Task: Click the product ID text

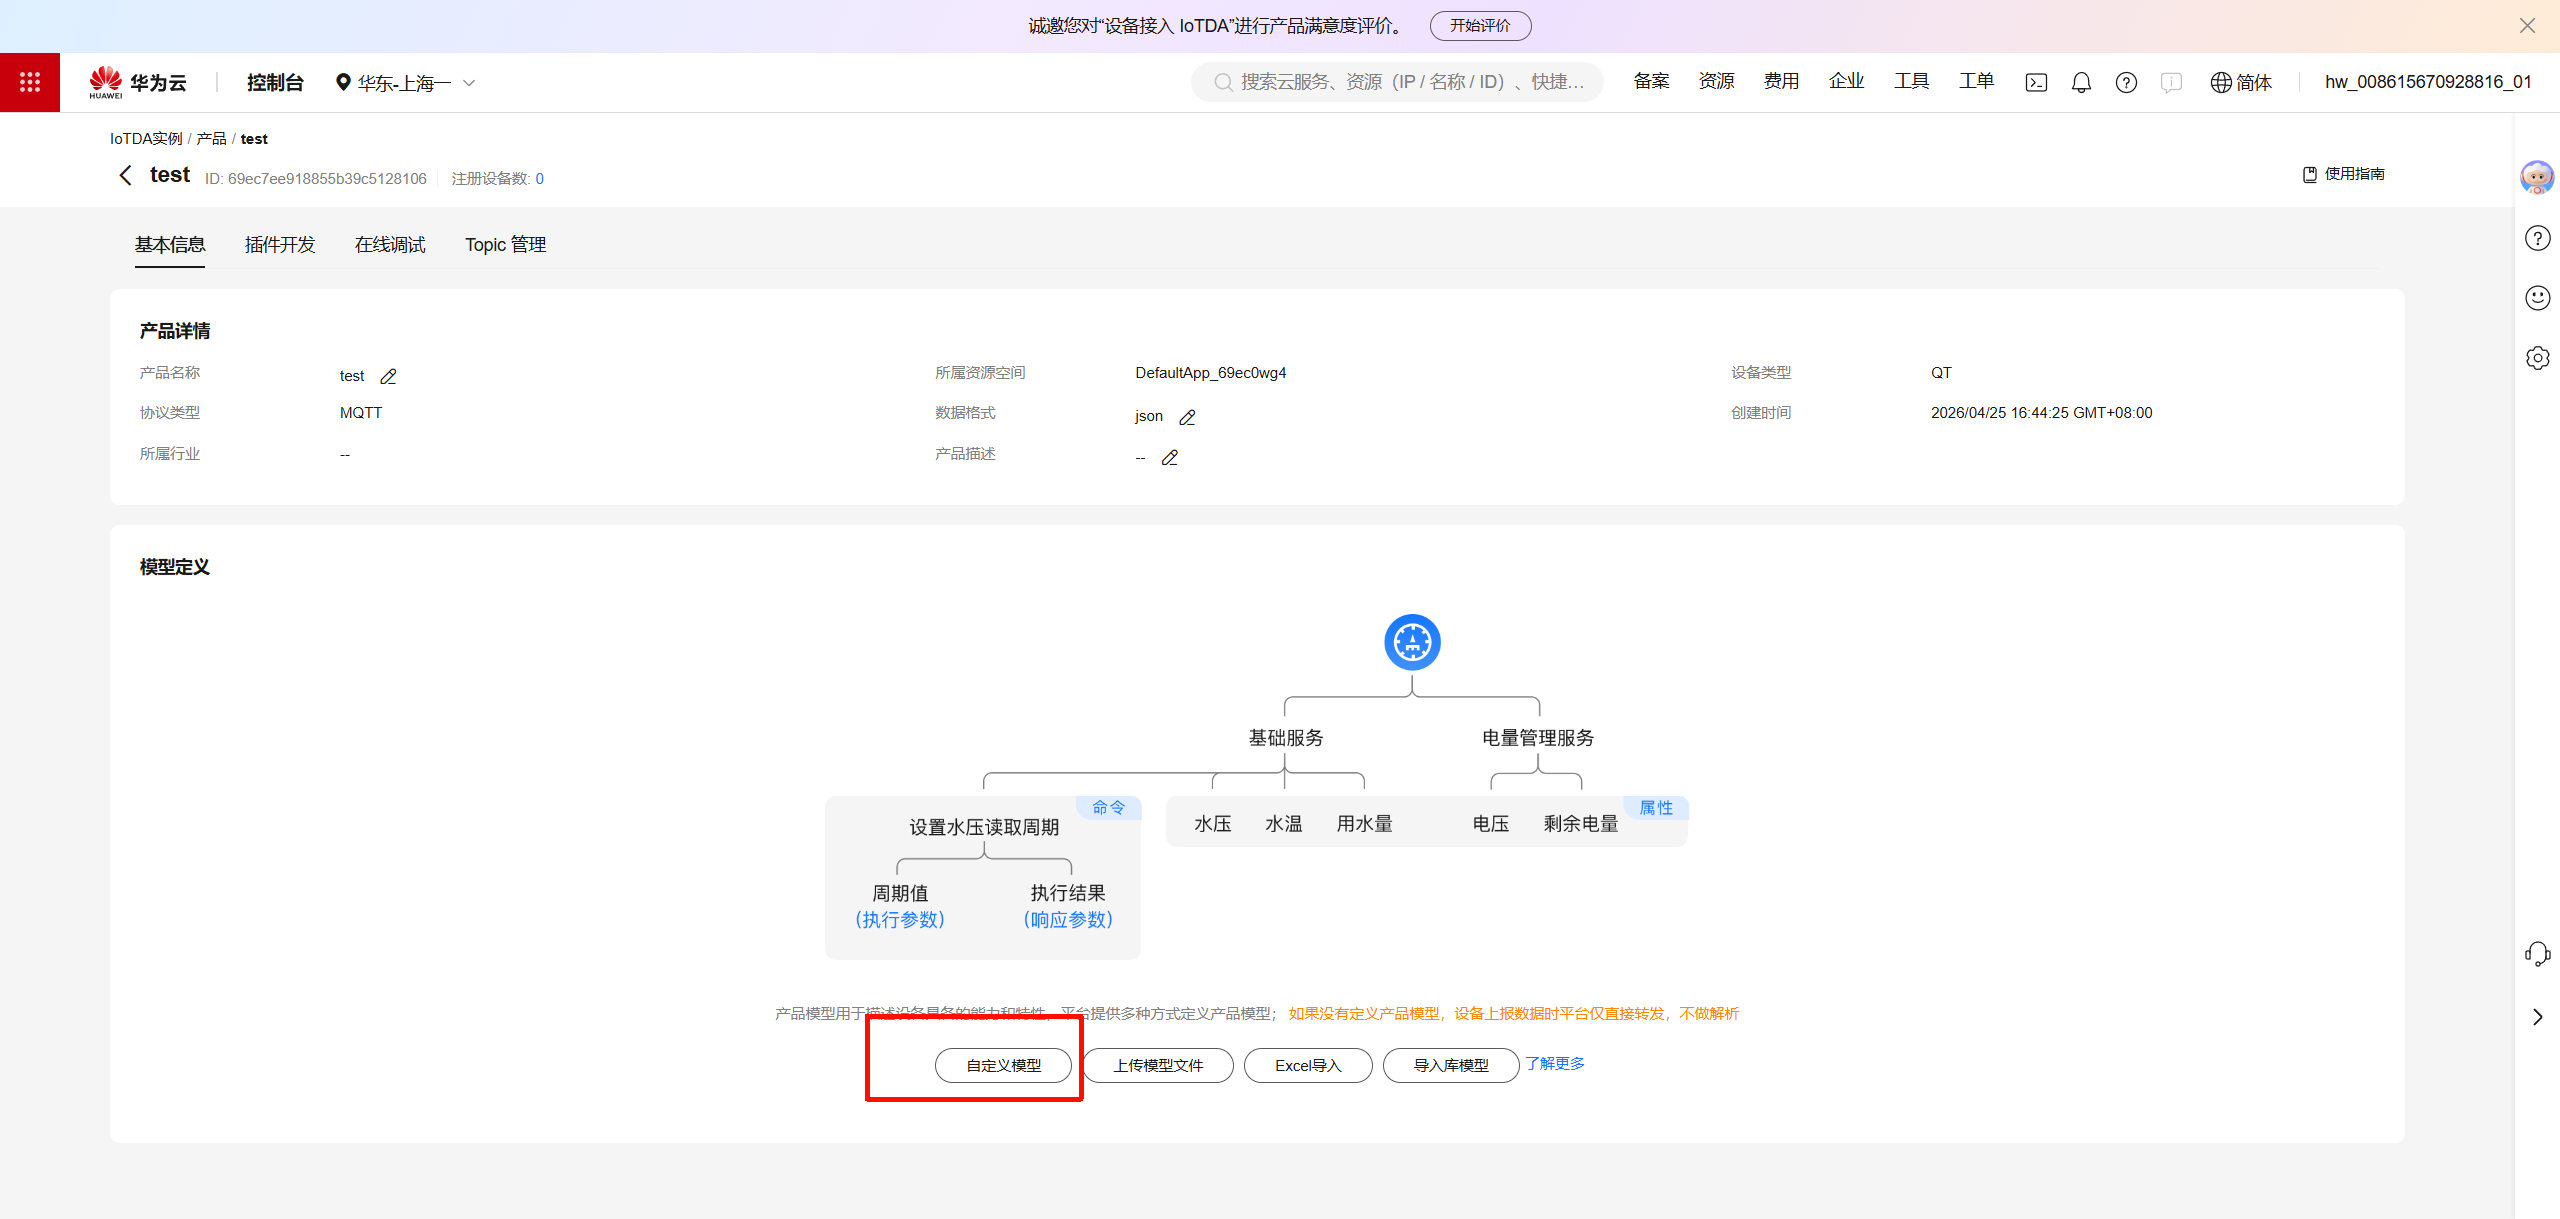Action: [316, 179]
